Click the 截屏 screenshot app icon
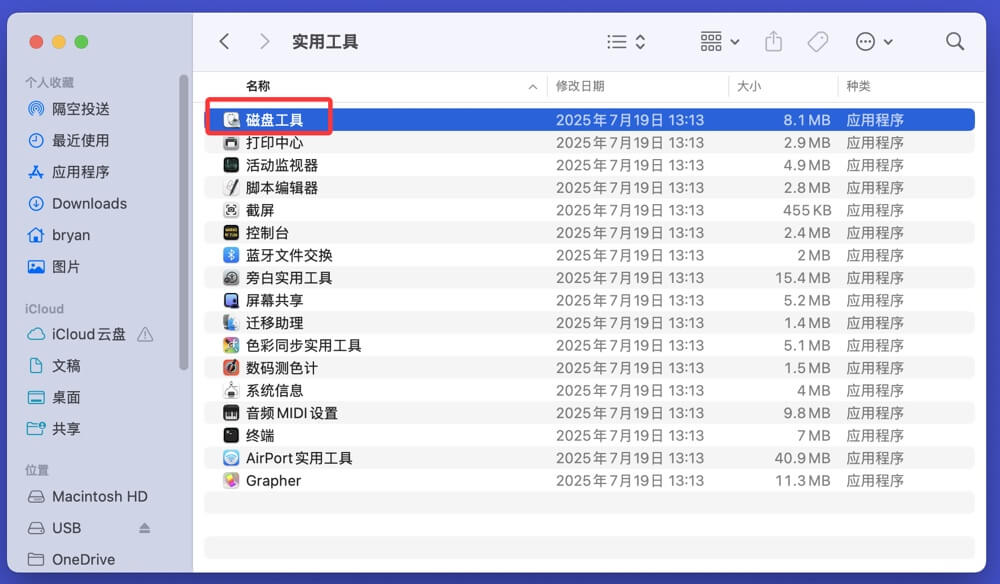Image resolution: width=1000 pixels, height=584 pixels. coord(229,209)
